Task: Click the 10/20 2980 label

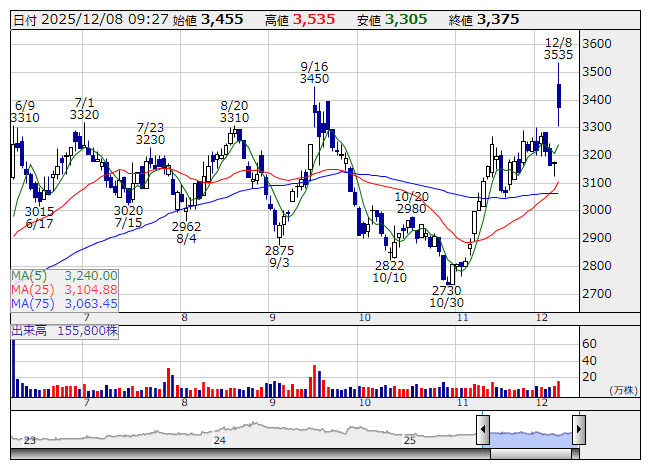Action: pos(411,202)
